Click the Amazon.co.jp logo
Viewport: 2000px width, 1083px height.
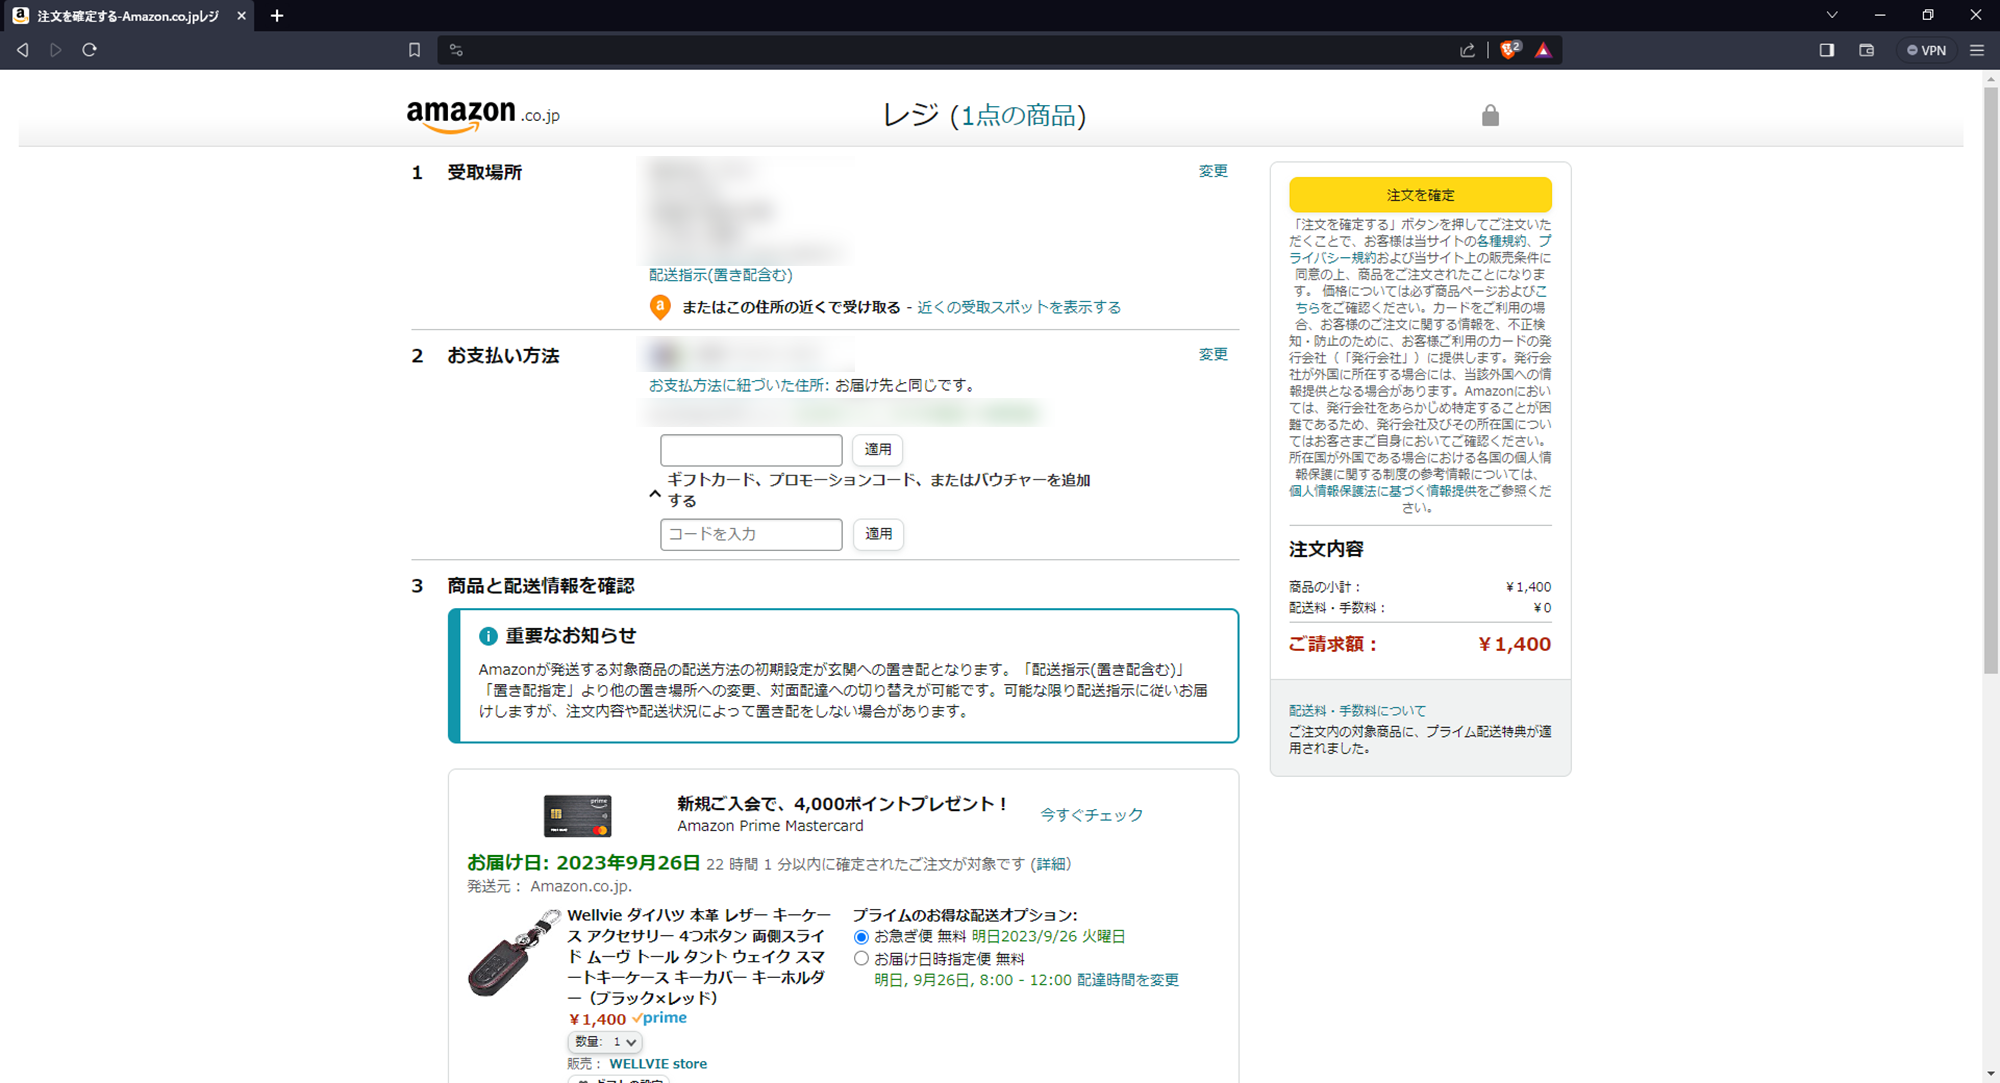pos(481,113)
